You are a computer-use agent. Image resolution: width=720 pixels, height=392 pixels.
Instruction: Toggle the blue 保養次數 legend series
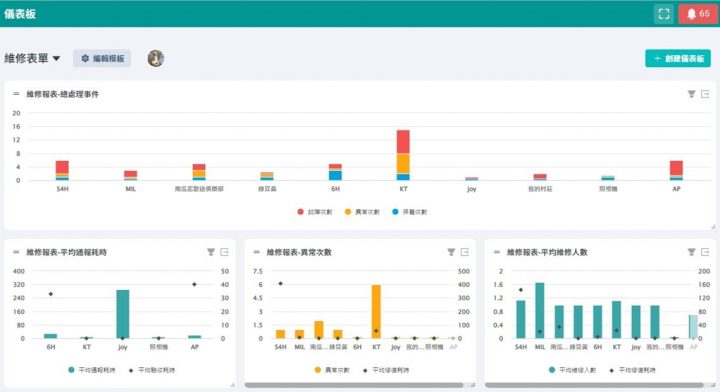coord(410,212)
